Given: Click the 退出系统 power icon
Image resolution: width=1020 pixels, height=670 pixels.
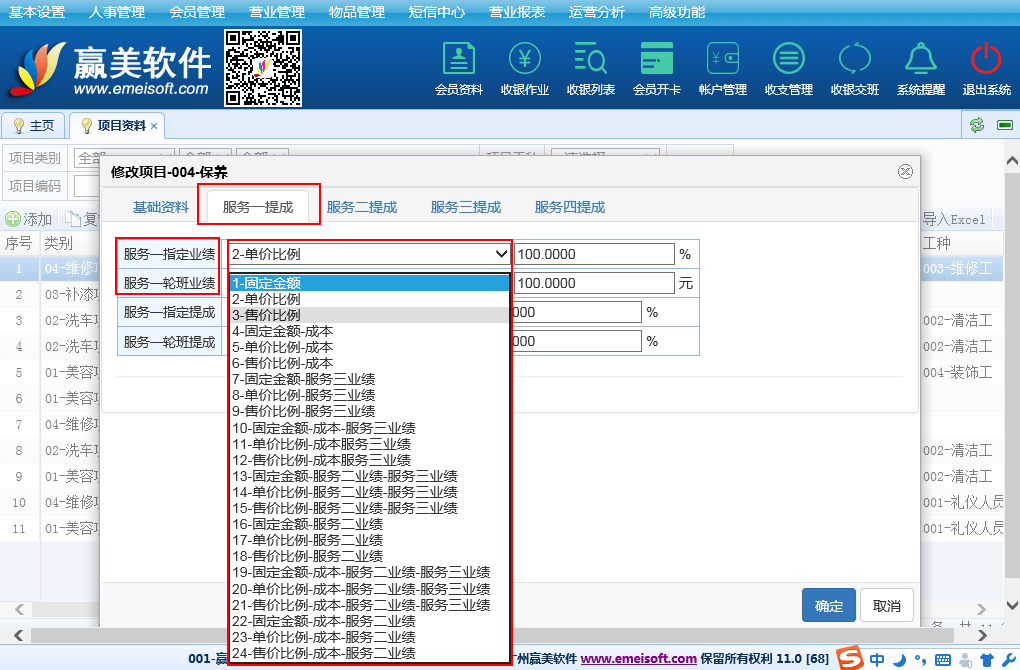Looking at the screenshot, I should pos(986,68).
